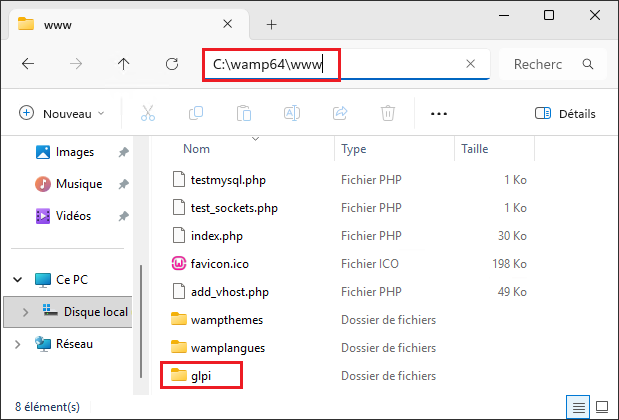Expand the Réseau tree node
This screenshot has height=420, width=619.
pyautogui.click(x=19, y=344)
